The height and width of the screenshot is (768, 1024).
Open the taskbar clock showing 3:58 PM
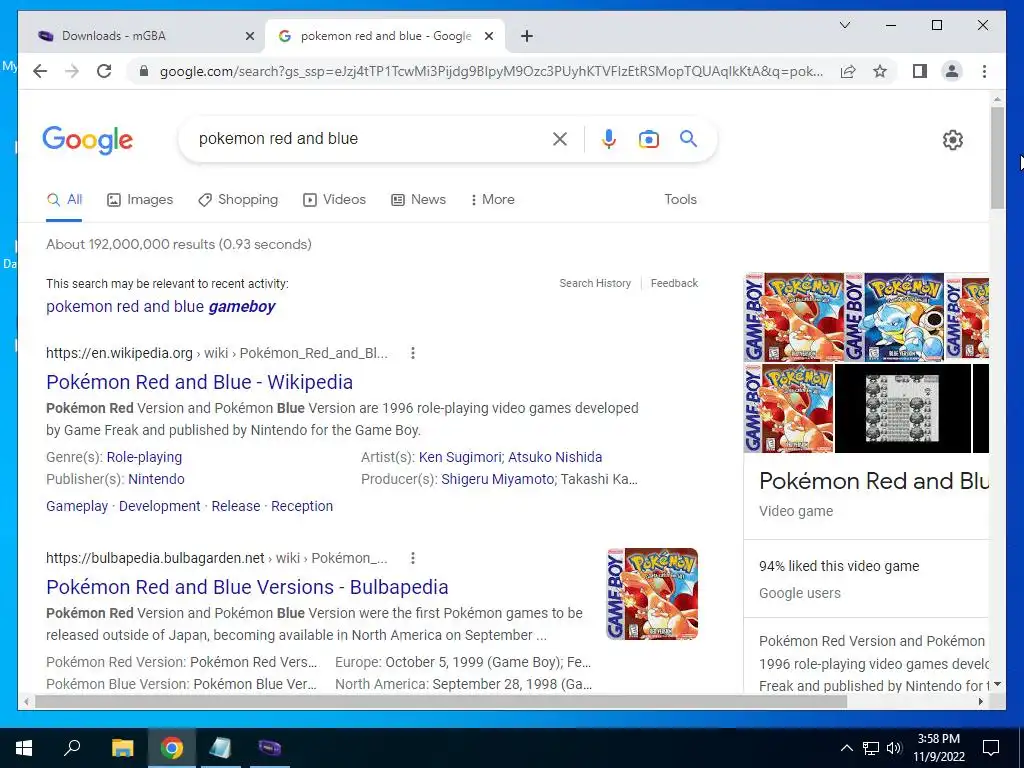tap(938, 748)
